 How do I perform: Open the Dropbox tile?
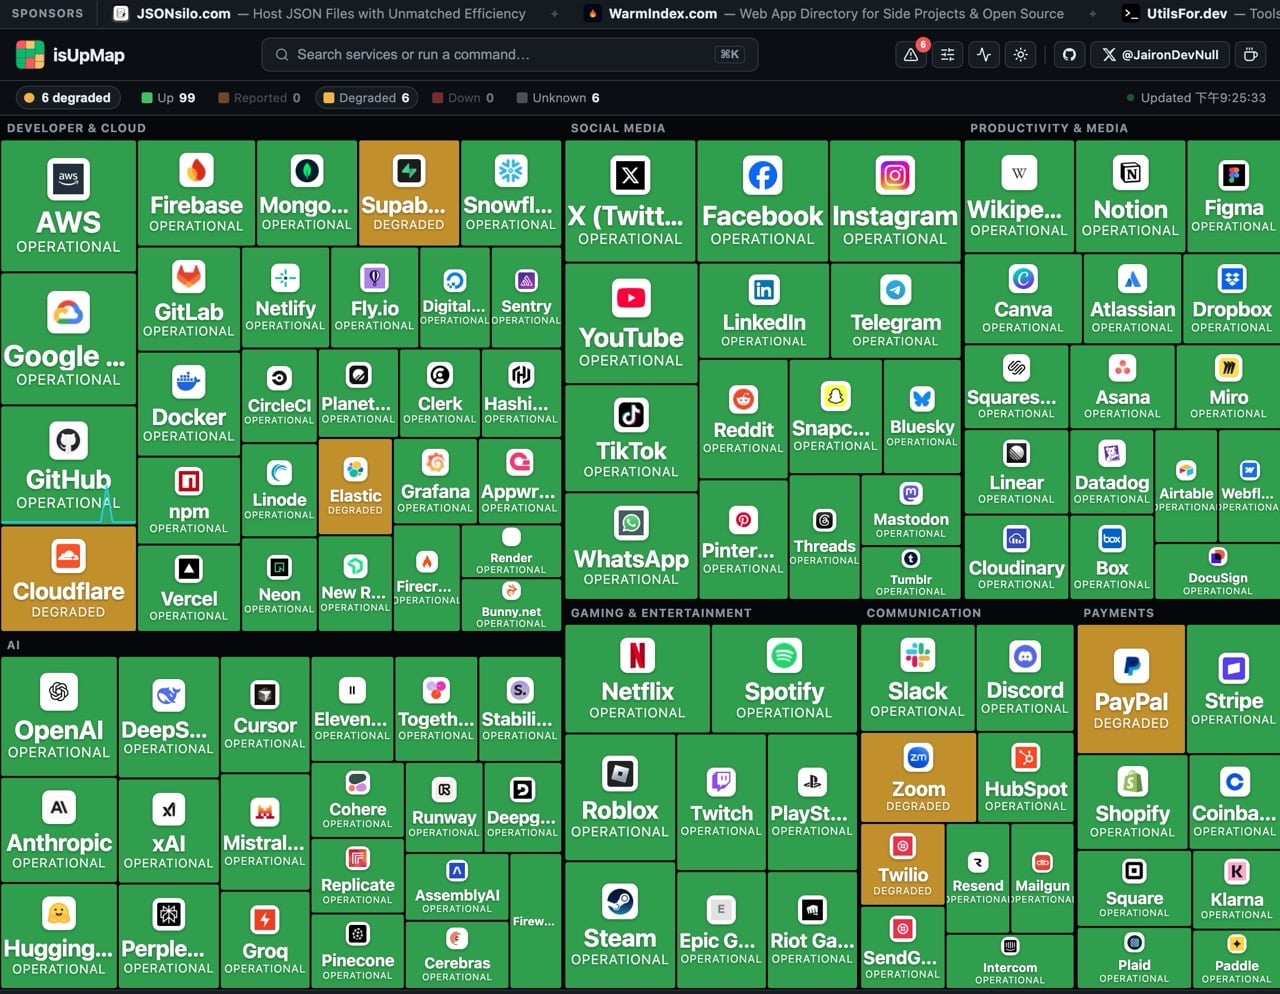coord(1231,298)
